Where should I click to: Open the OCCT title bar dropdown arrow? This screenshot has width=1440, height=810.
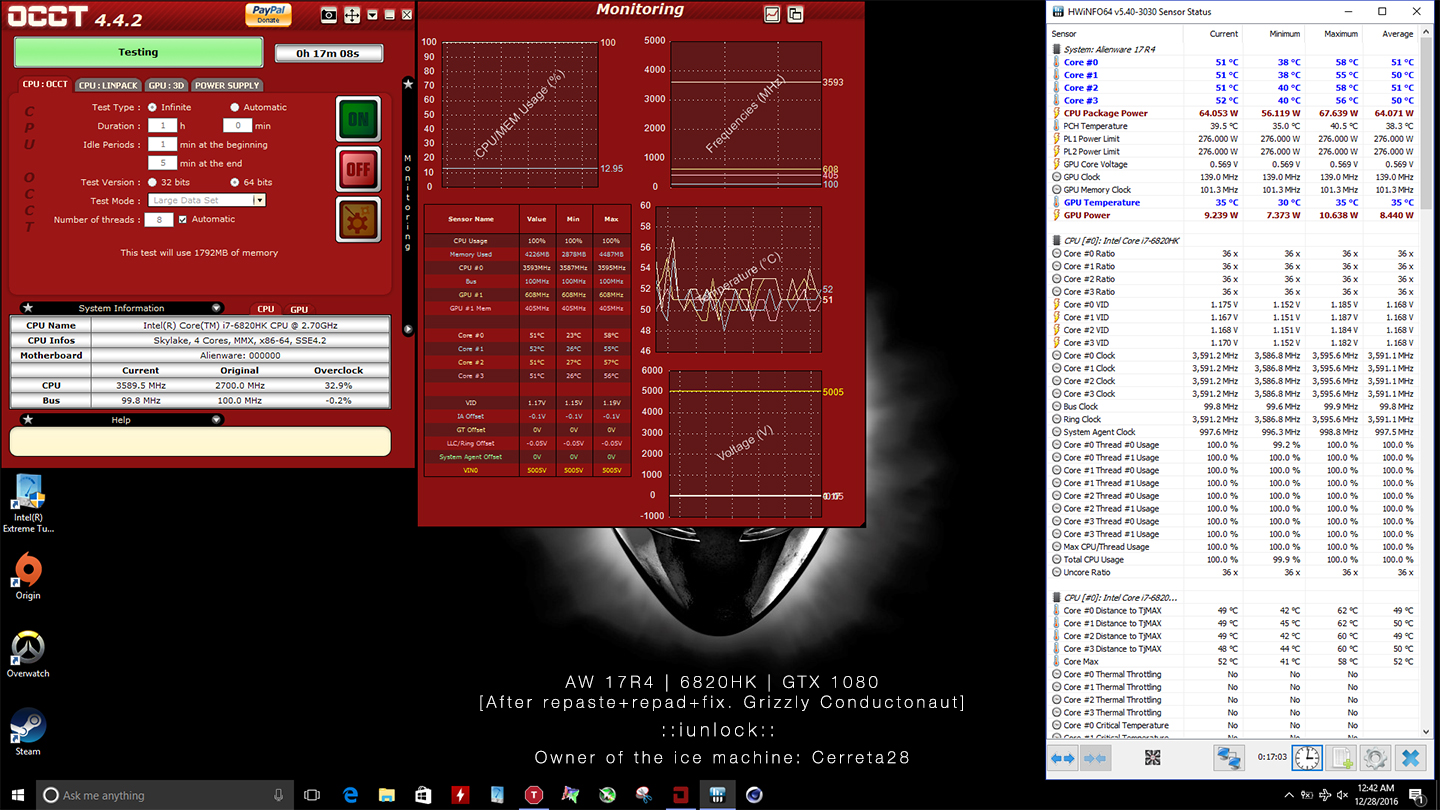click(372, 15)
